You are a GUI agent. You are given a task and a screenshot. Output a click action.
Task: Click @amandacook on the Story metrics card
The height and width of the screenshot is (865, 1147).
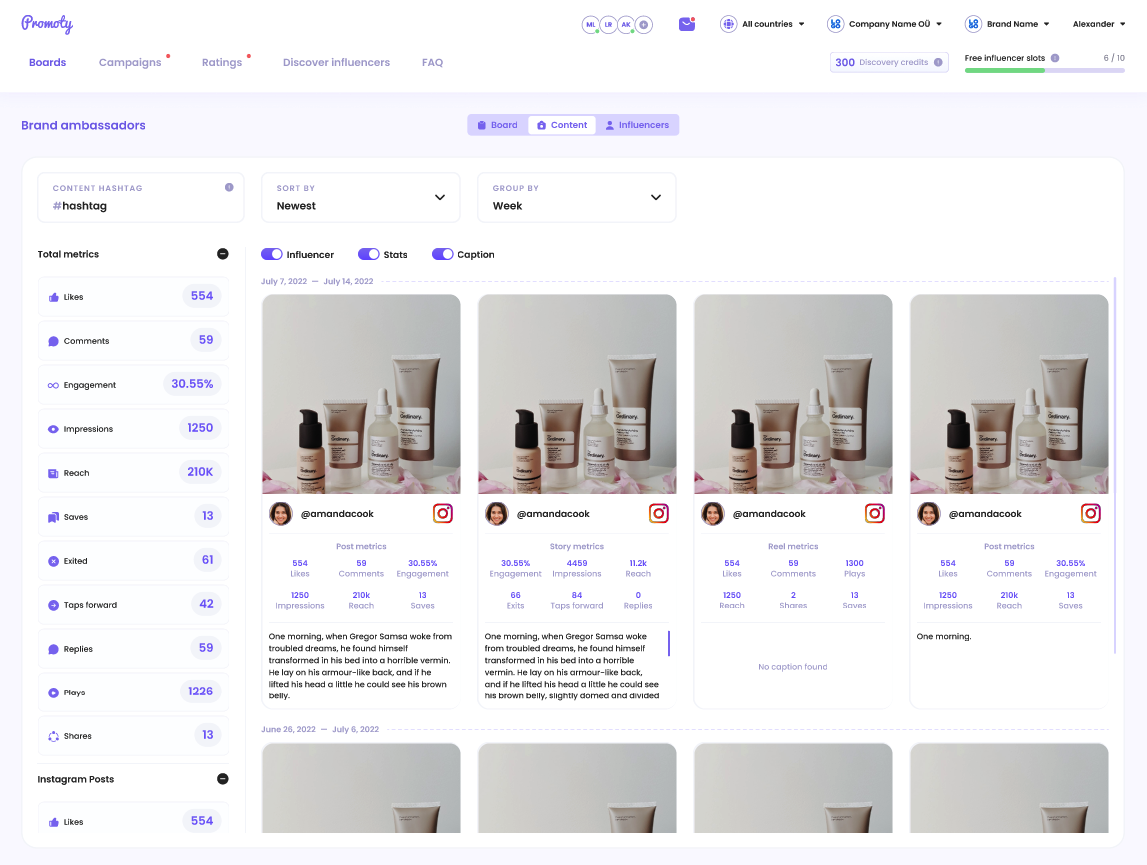pos(553,514)
